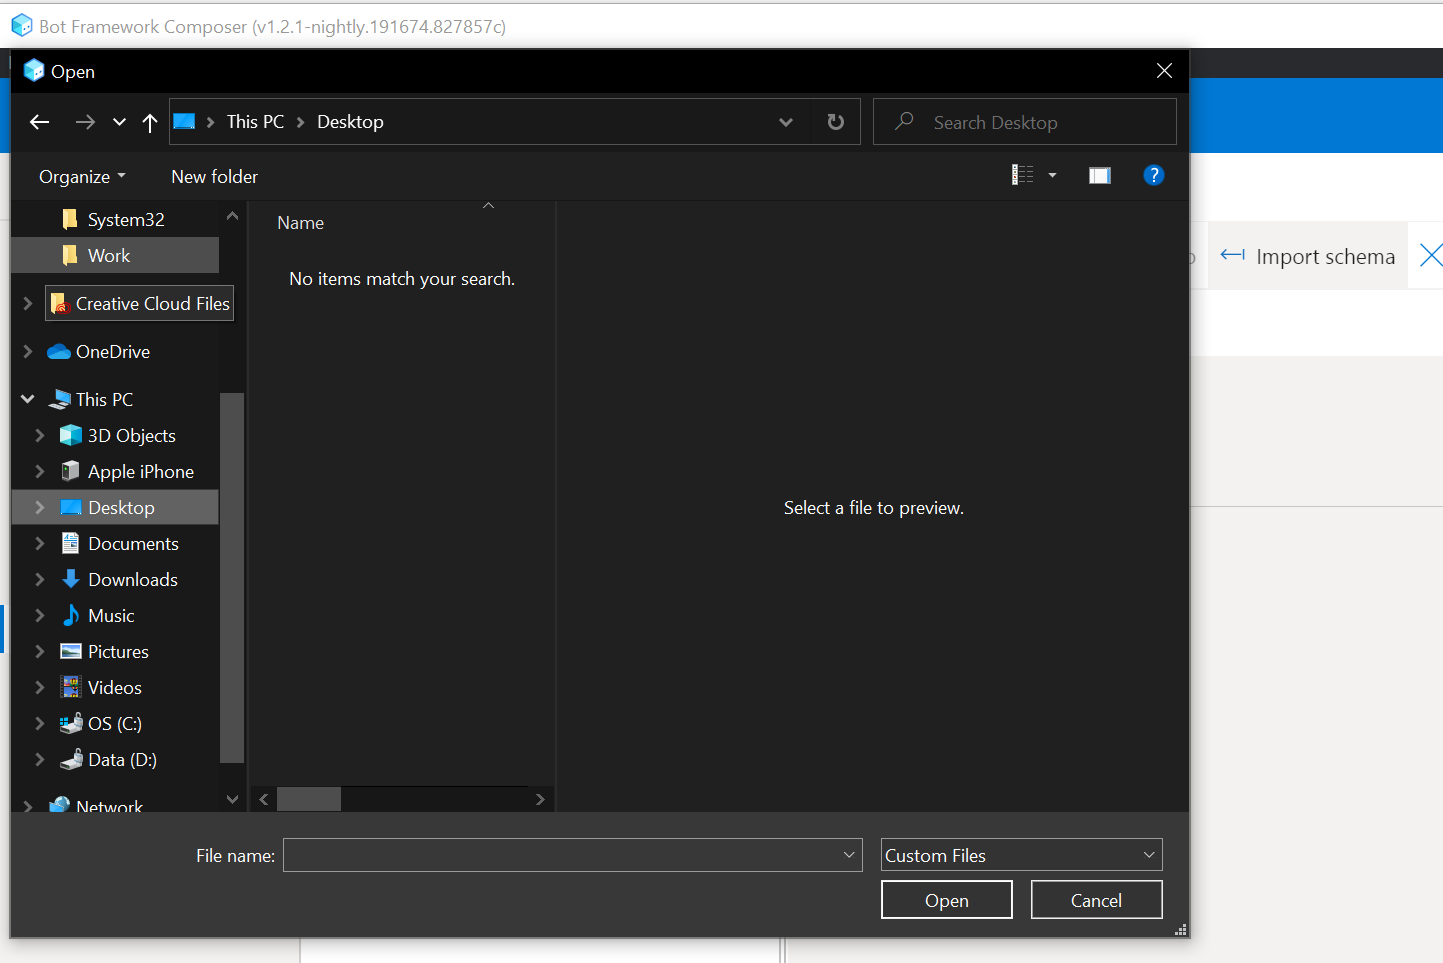Click the navigation pane scroll down arrow
1443x963 pixels.
tap(232, 799)
